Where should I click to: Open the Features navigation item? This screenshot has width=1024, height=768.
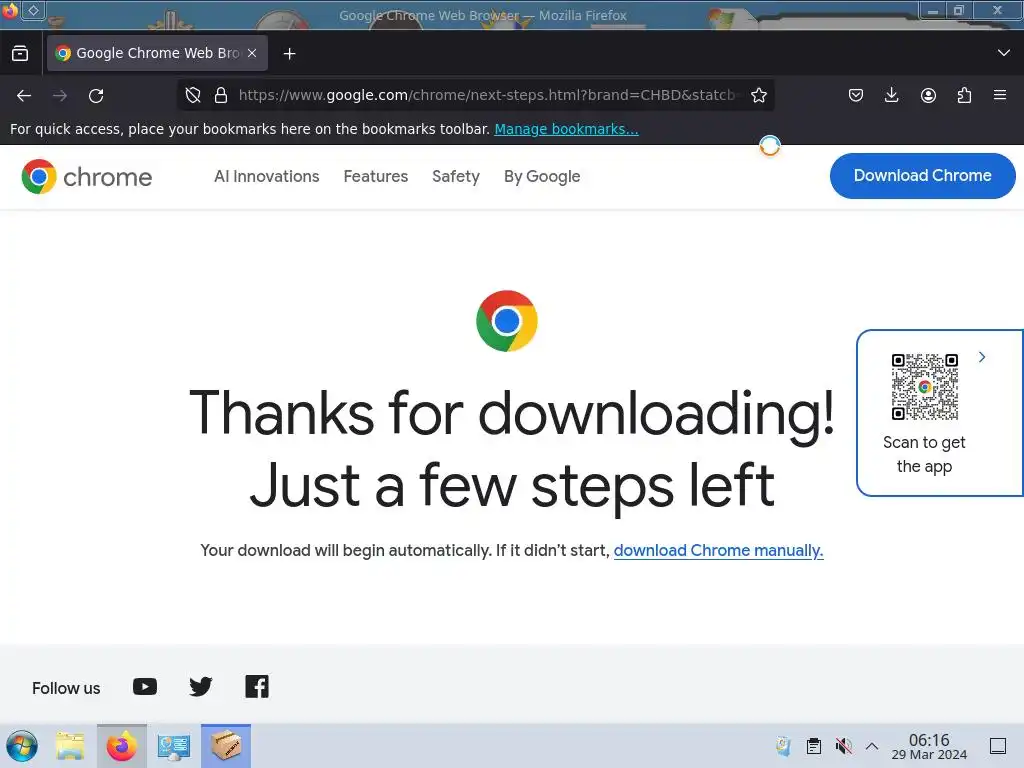tap(376, 176)
